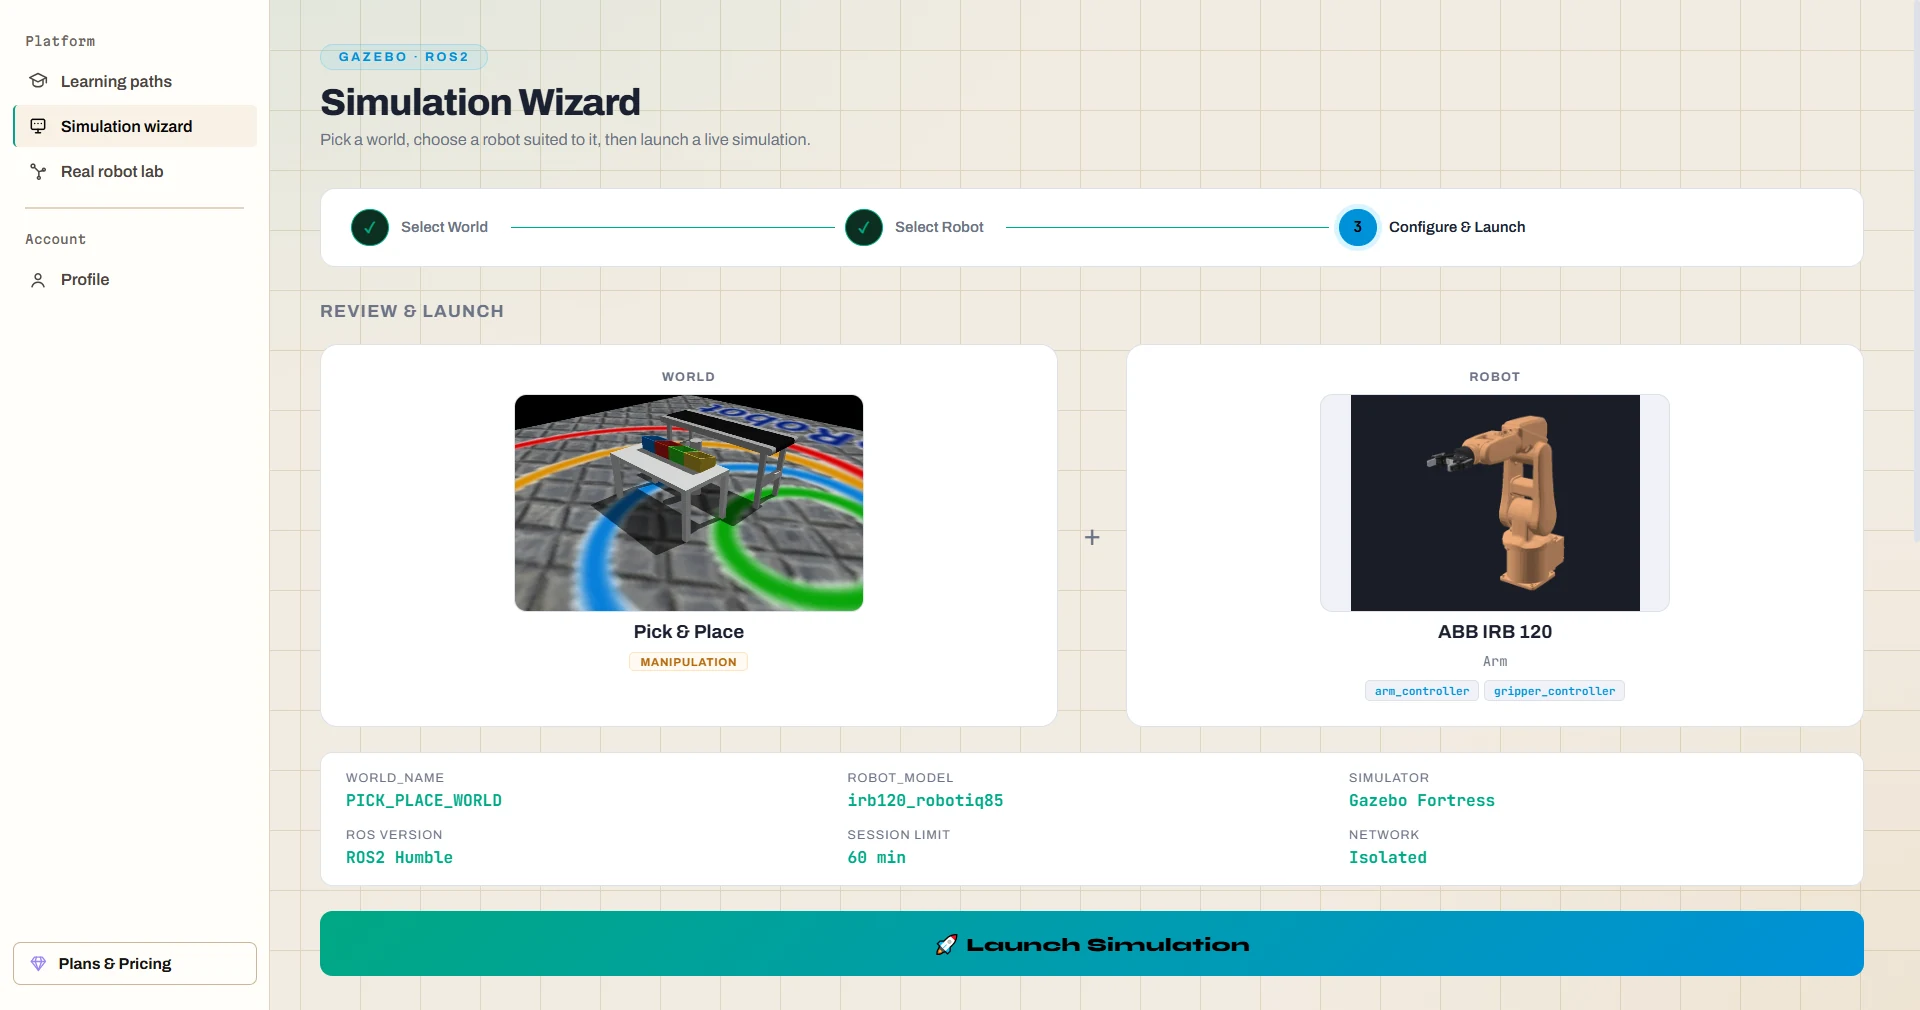Click the Select World checkmark step circle
The image size is (1920, 1010).
(370, 227)
